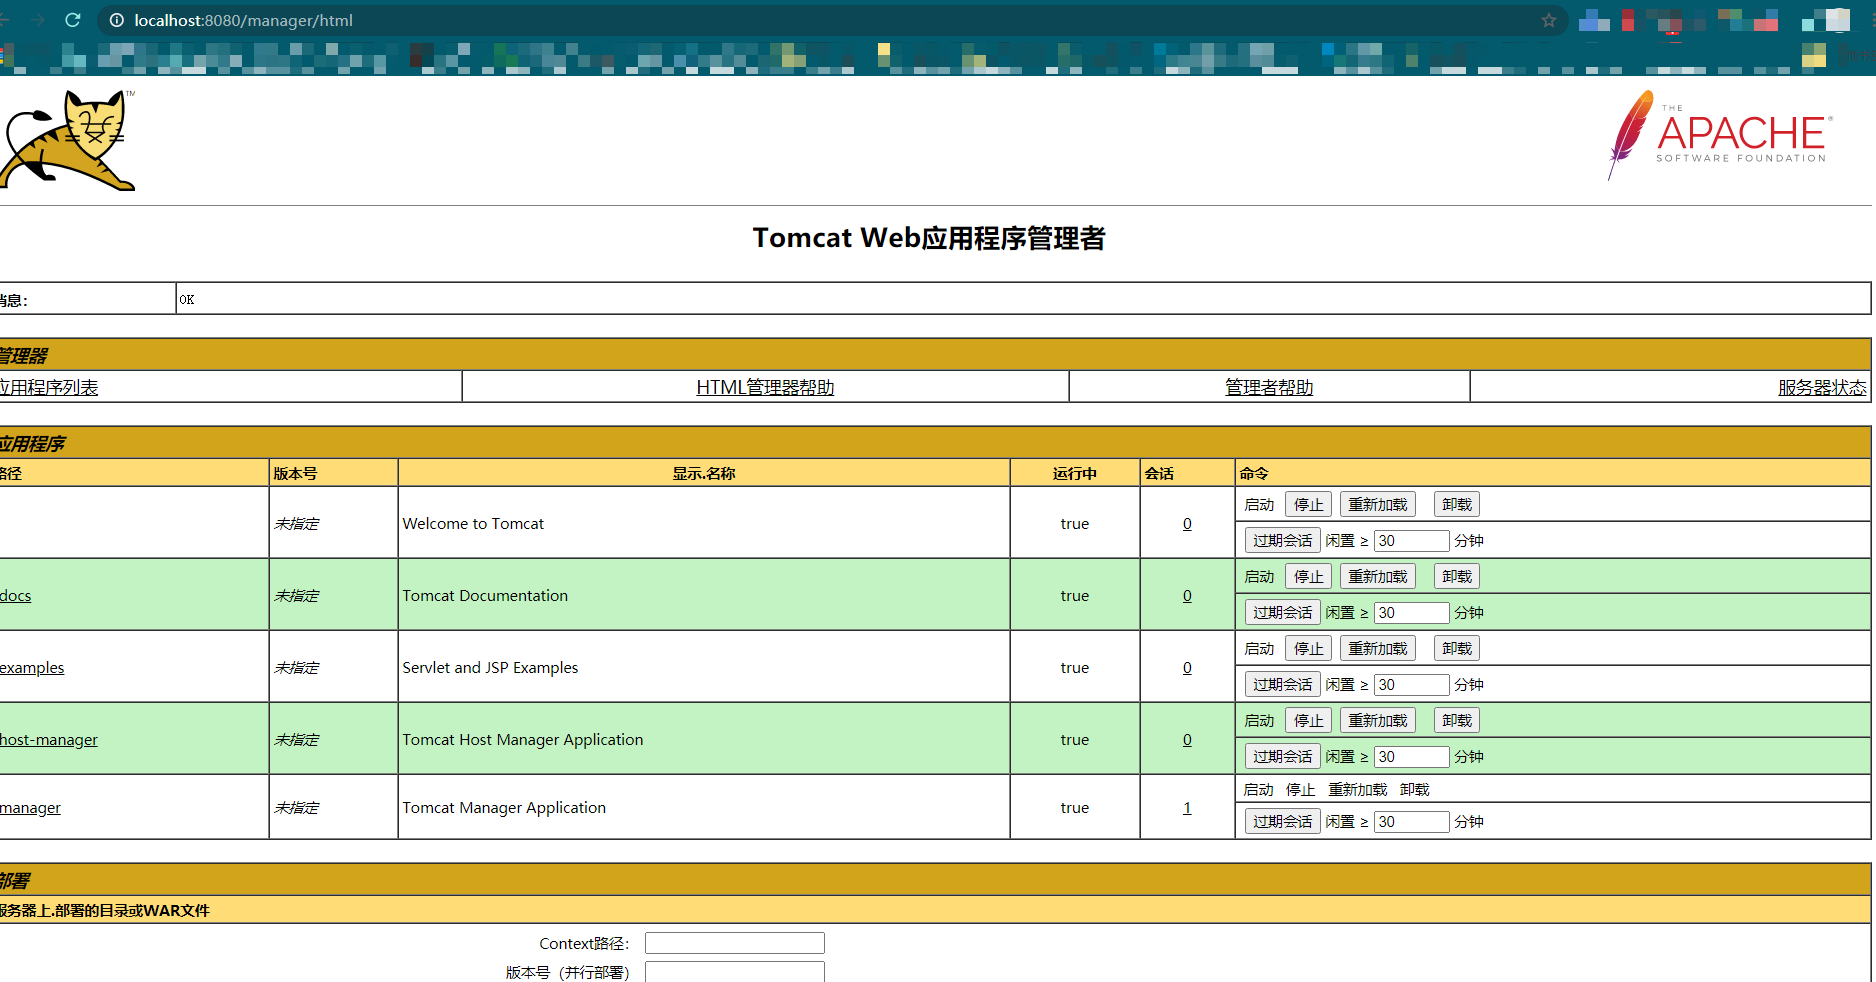Viewport: 1876px width, 982px height.
Task: Stop (停止) the Tomcat Host Manager Application
Action: click(1308, 721)
